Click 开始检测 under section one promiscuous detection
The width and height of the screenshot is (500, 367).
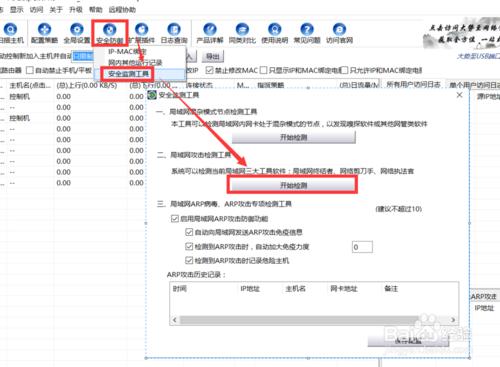(294, 137)
